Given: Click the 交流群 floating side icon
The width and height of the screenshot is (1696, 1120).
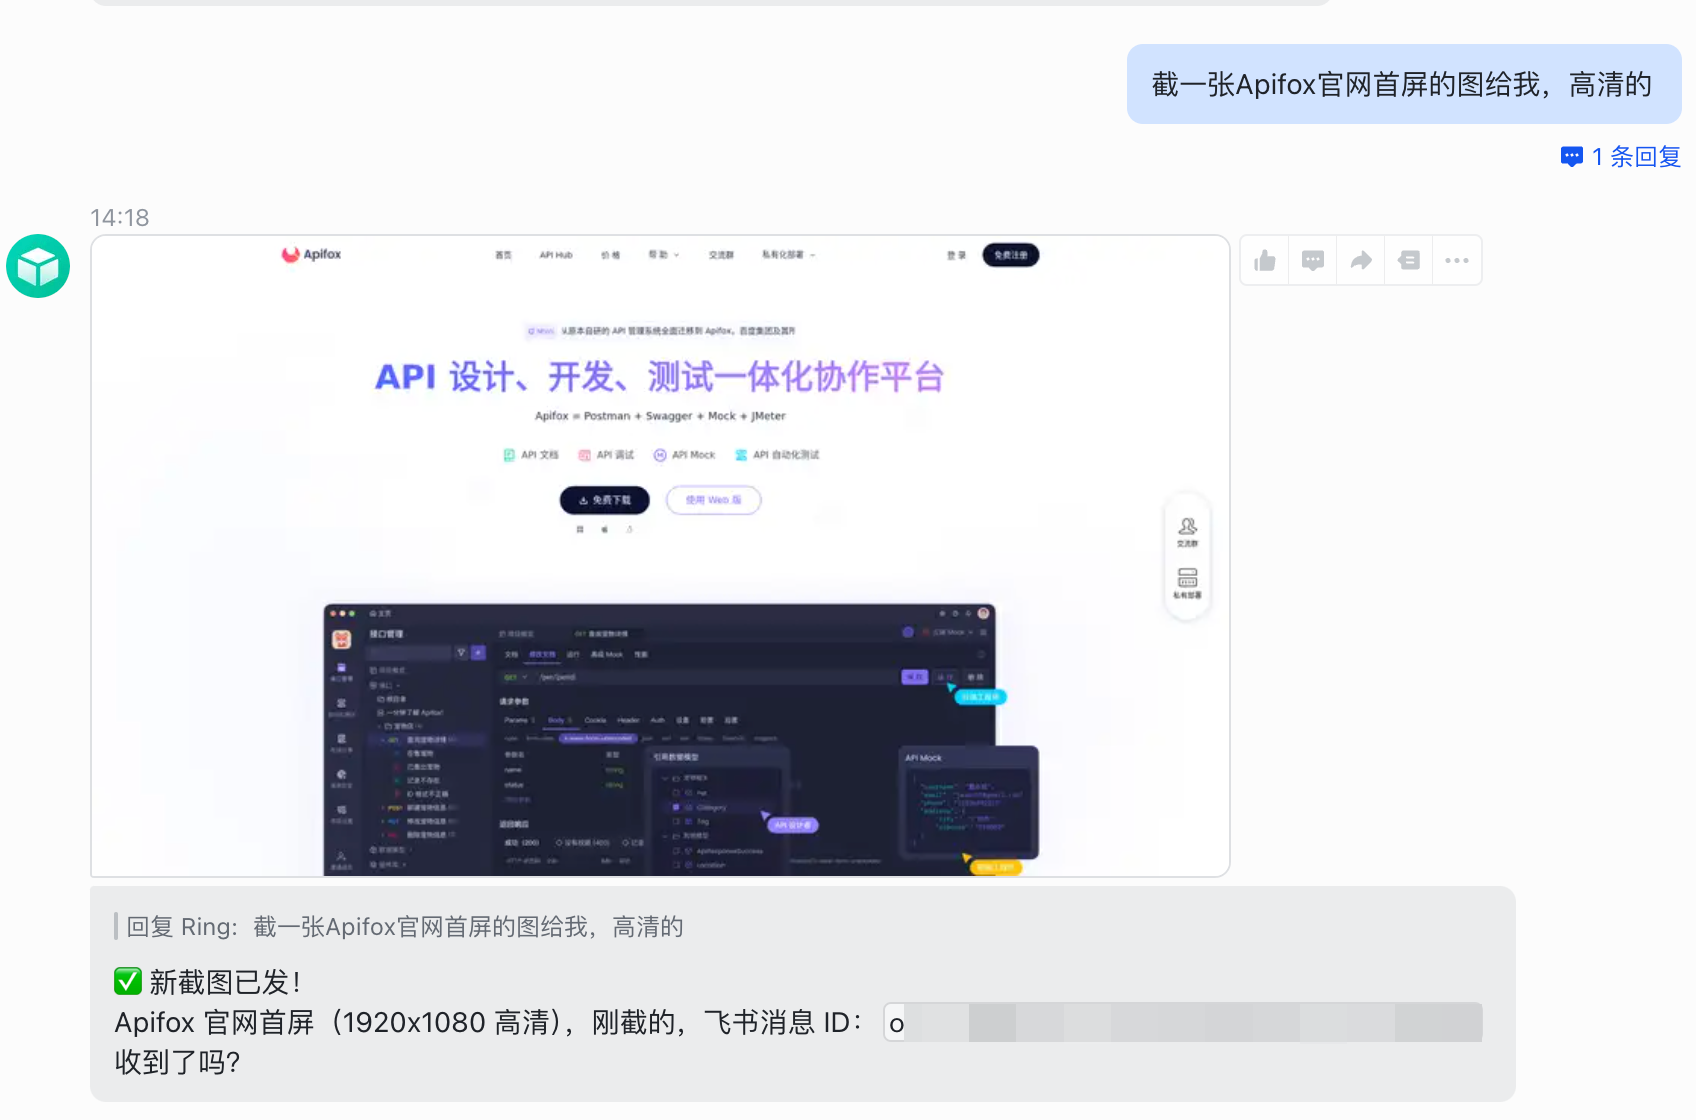Looking at the screenshot, I should (1187, 530).
